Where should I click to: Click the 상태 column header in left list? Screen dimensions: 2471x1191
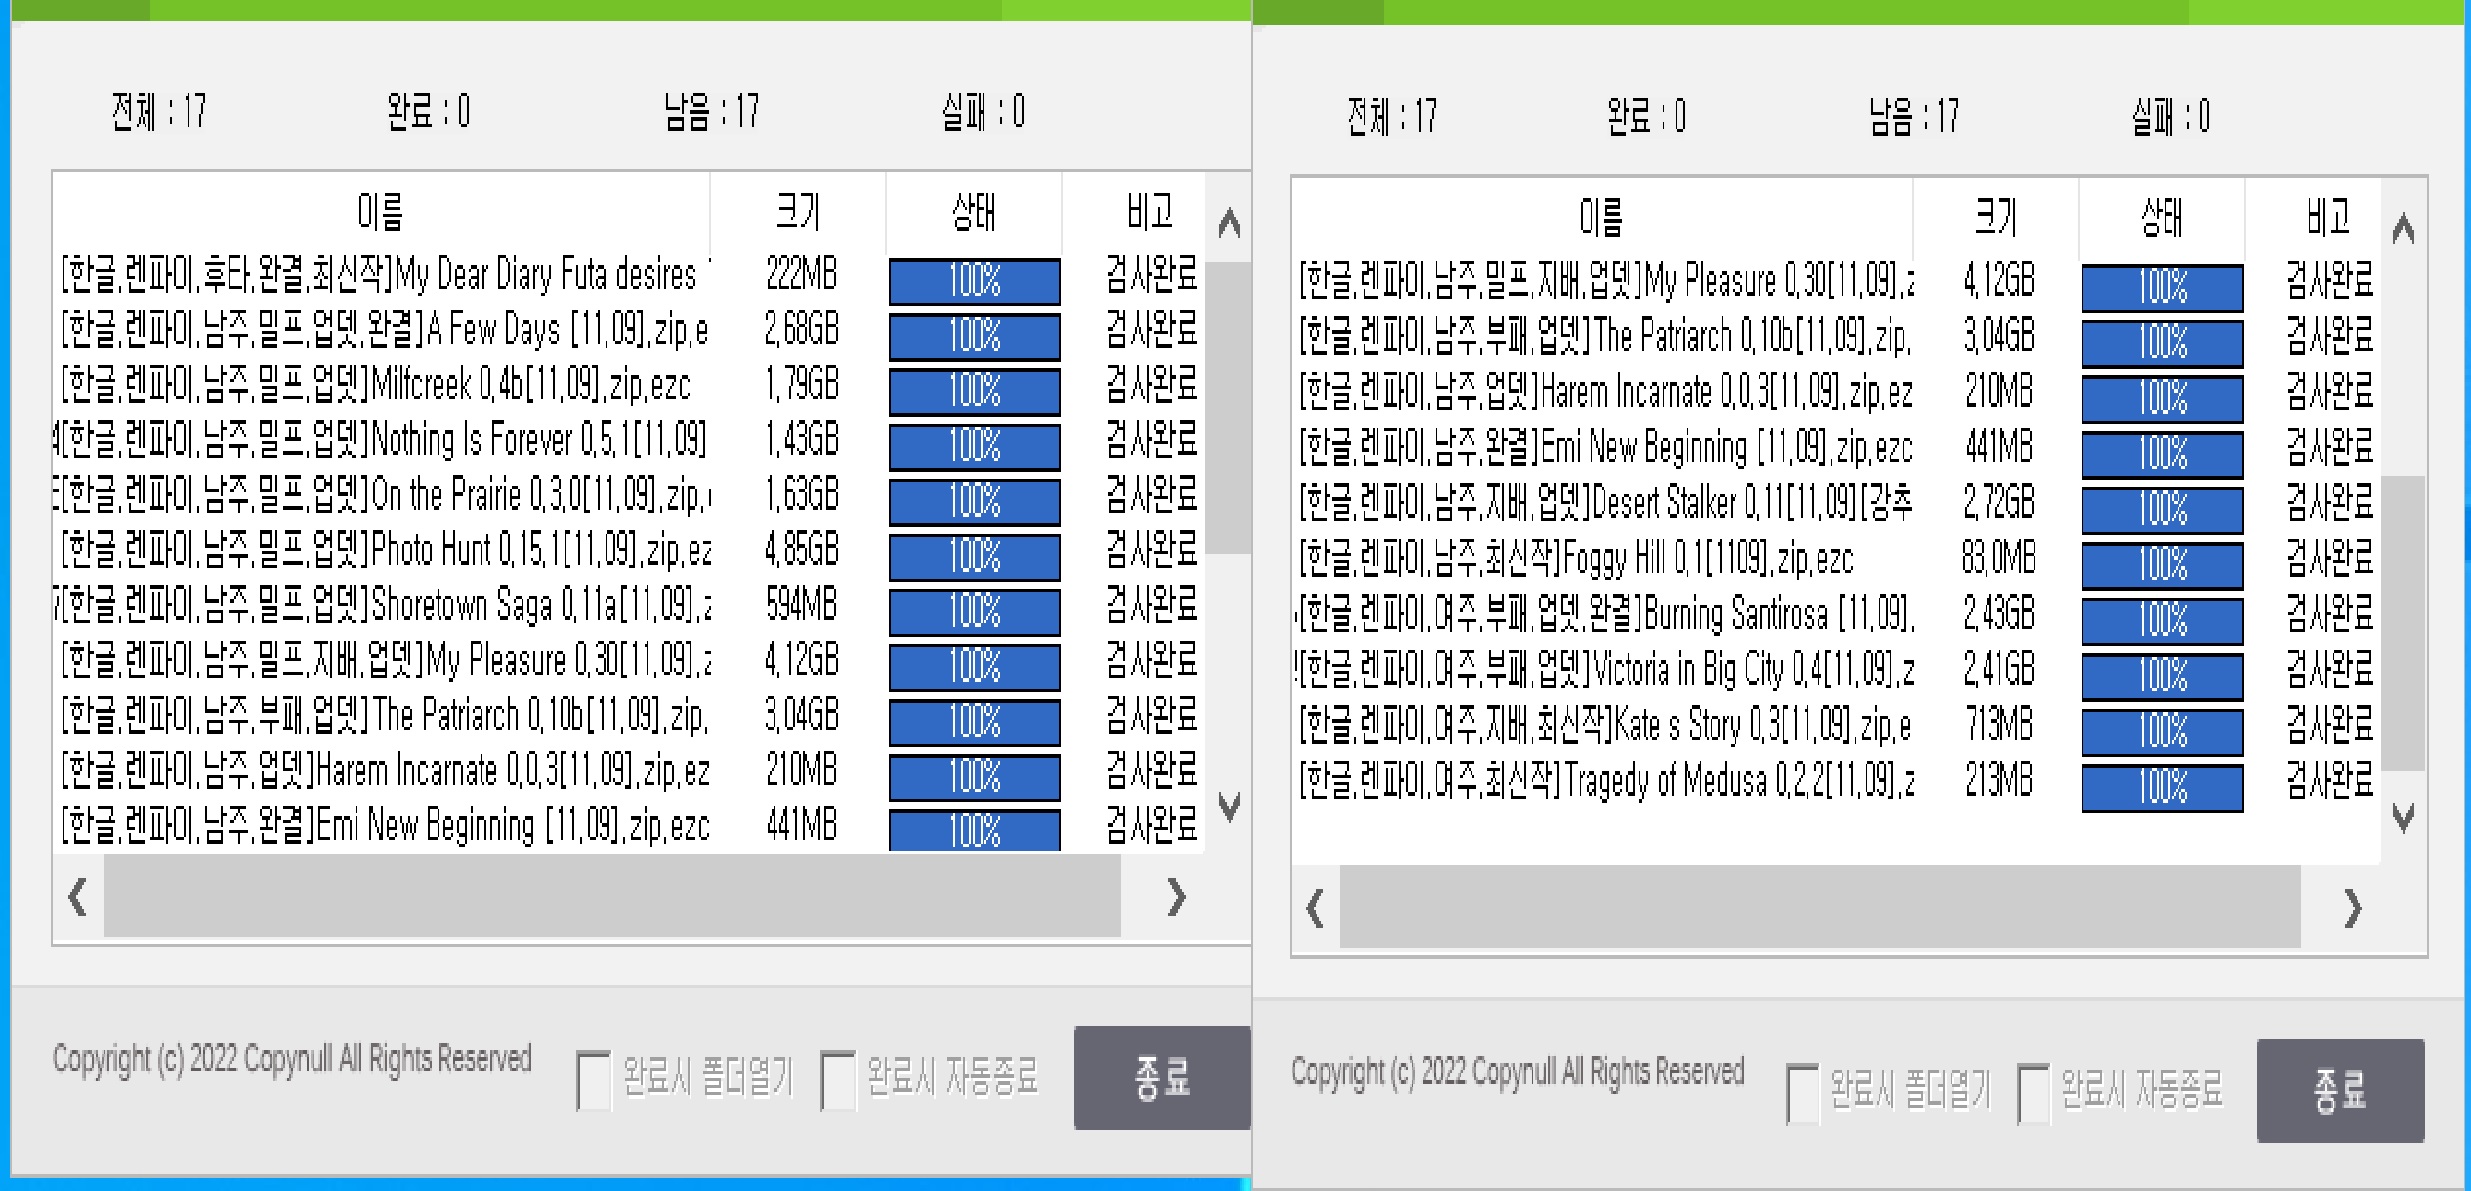(973, 211)
